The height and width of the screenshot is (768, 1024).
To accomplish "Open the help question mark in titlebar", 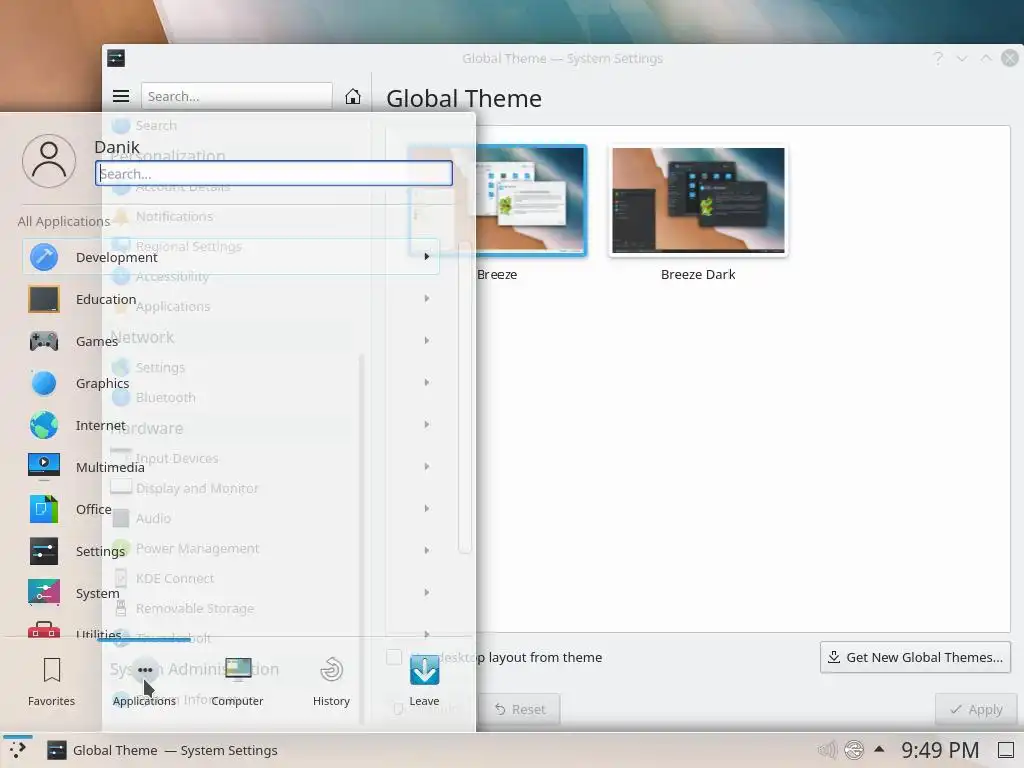I will point(938,58).
